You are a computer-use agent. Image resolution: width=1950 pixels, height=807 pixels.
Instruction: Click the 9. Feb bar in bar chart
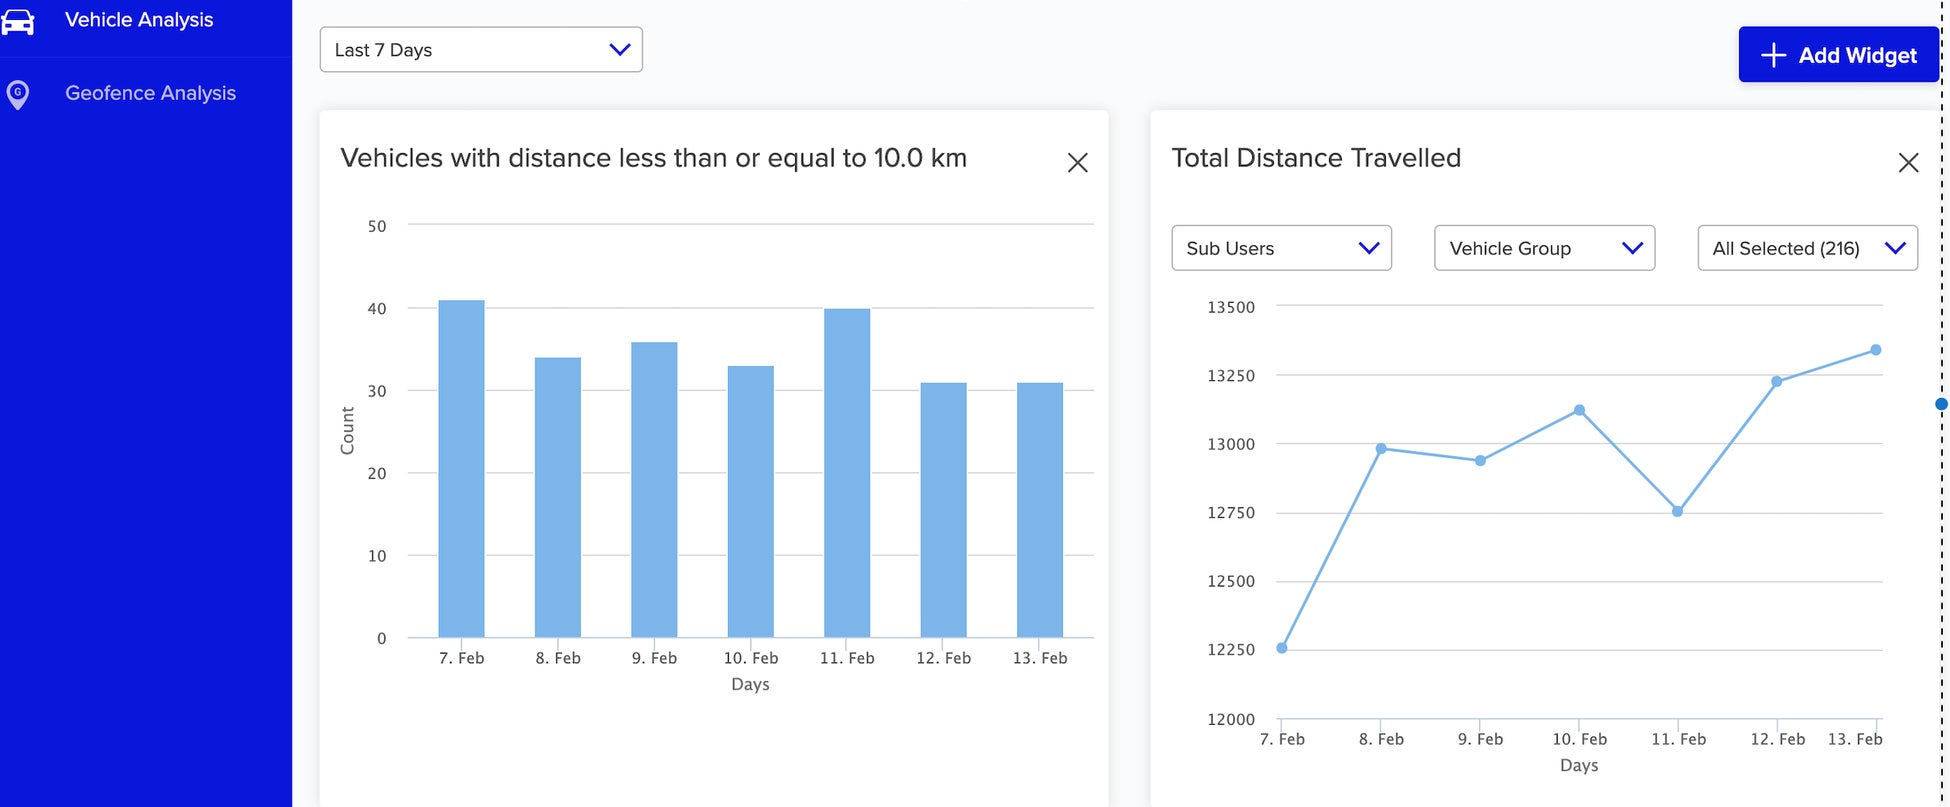(x=654, y=490)
